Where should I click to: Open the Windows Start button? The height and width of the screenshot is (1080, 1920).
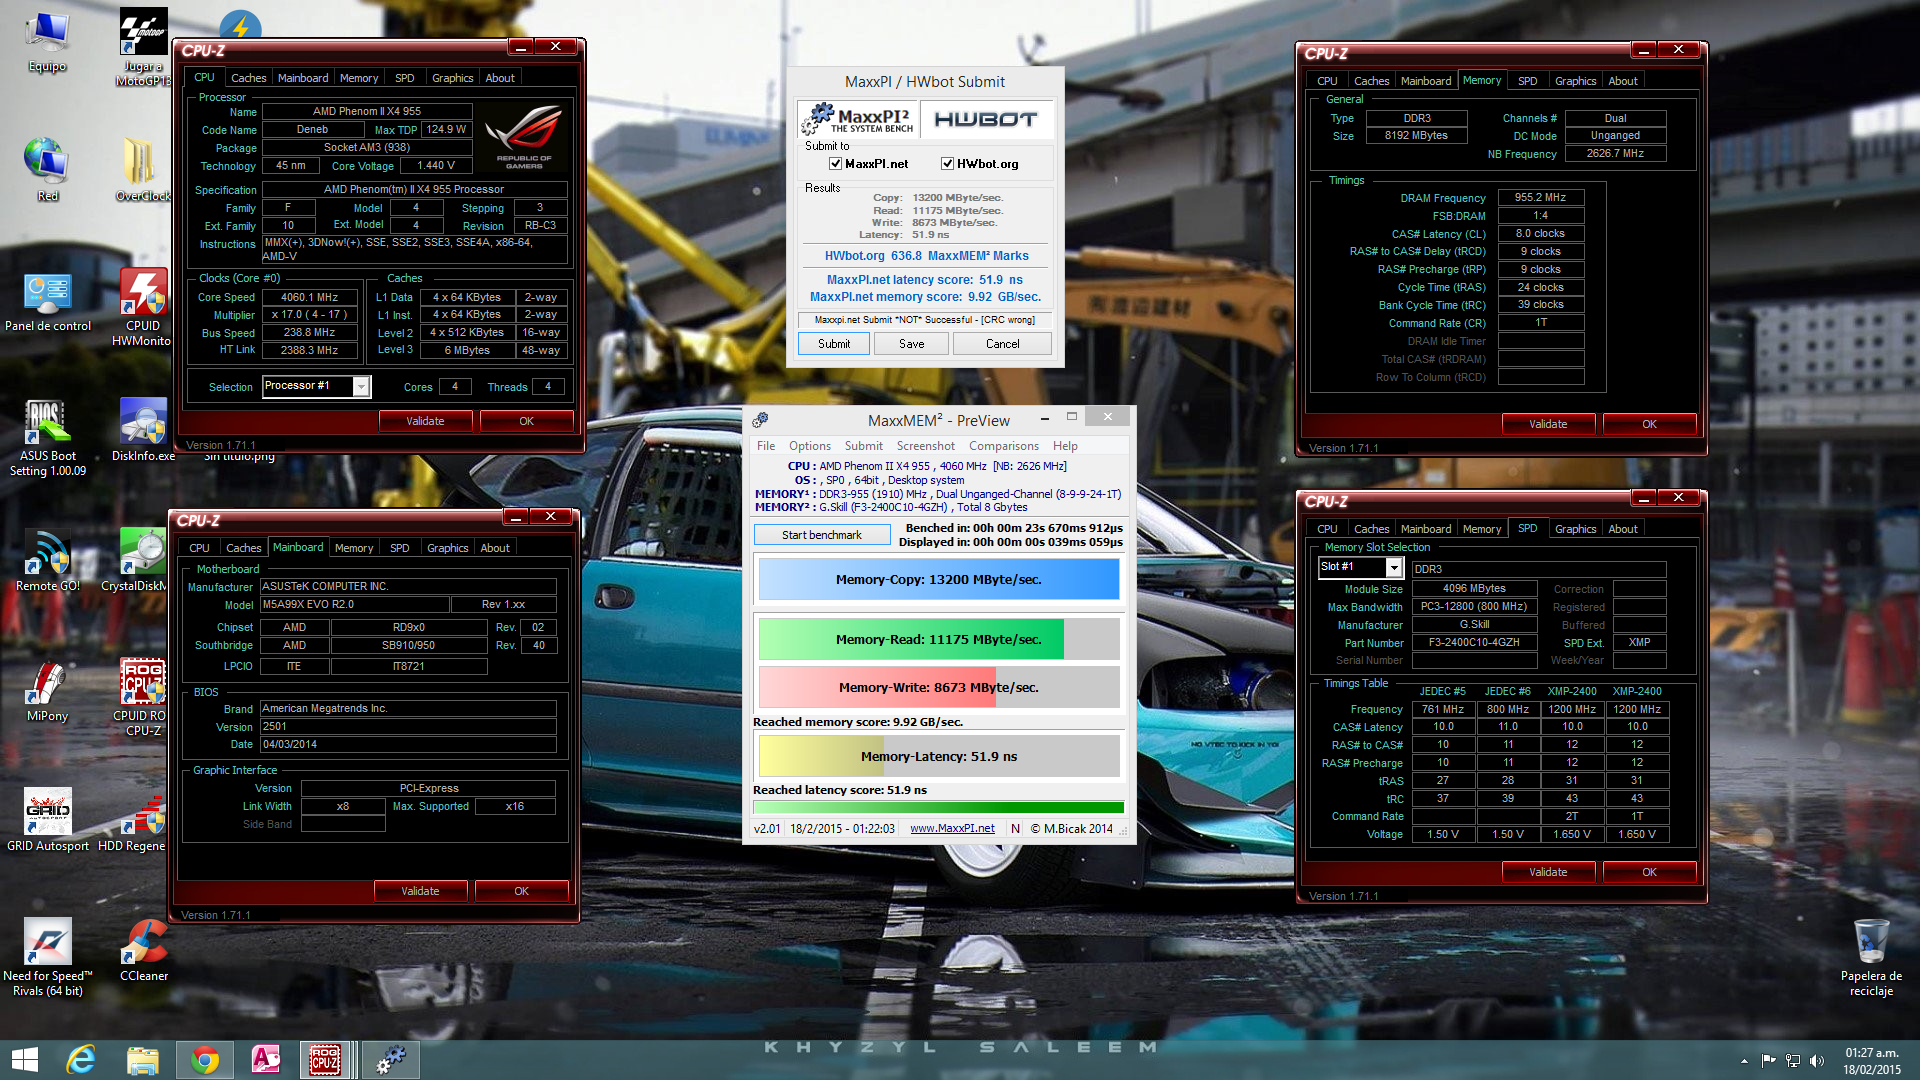click(24, 1060)
